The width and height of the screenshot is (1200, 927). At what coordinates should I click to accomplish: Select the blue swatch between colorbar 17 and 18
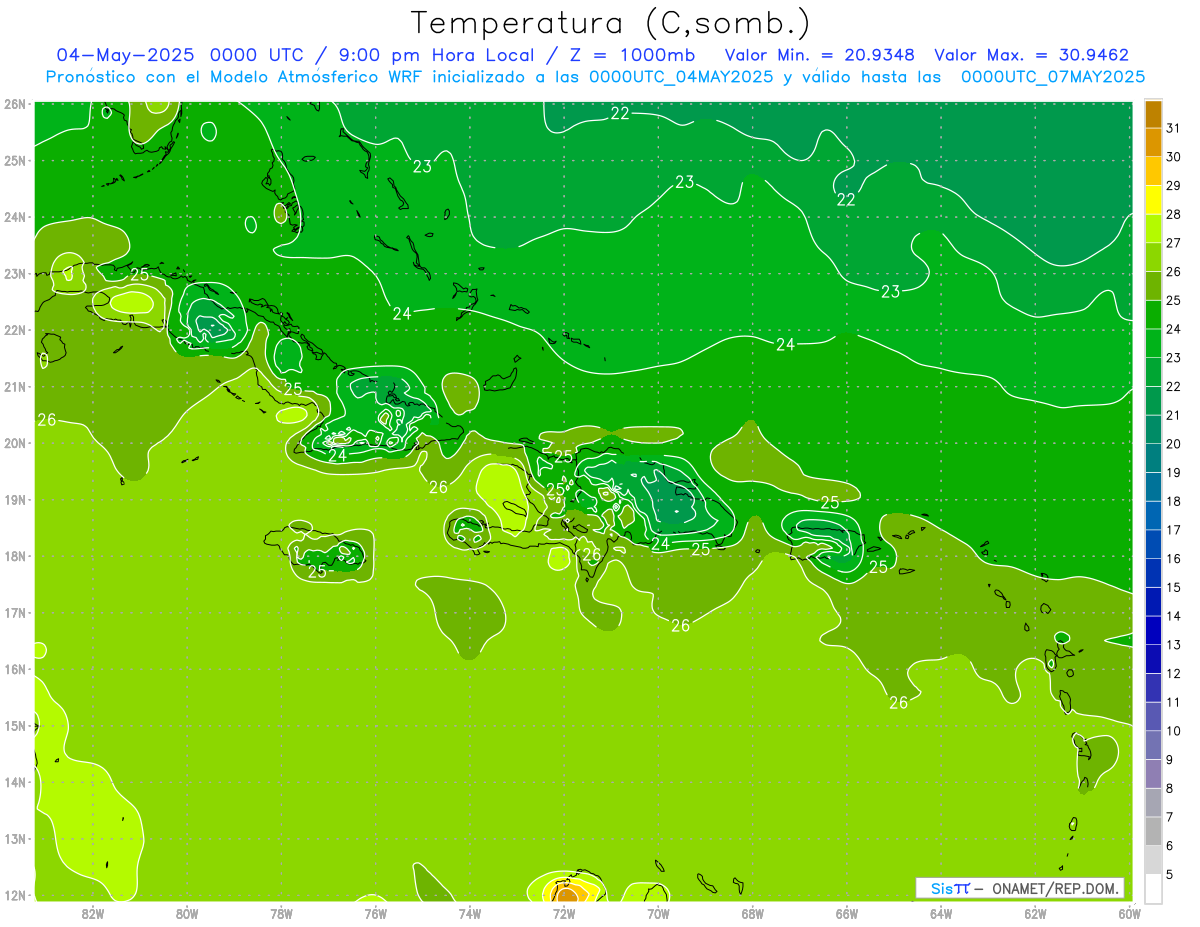click(1153, 516)
